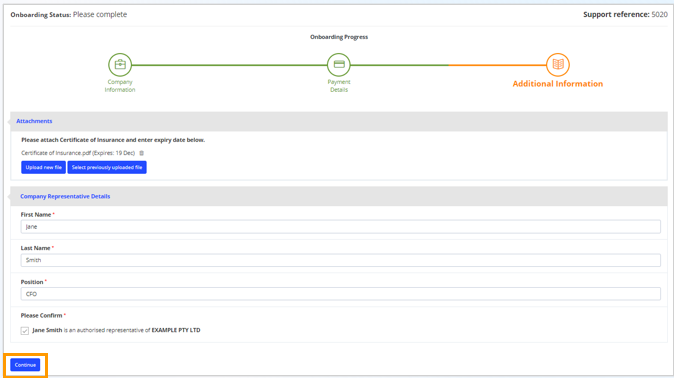Click the 'Onboarding Status: Please complete' text
Viewport: 674px width, 378px height.
[69, 14]
